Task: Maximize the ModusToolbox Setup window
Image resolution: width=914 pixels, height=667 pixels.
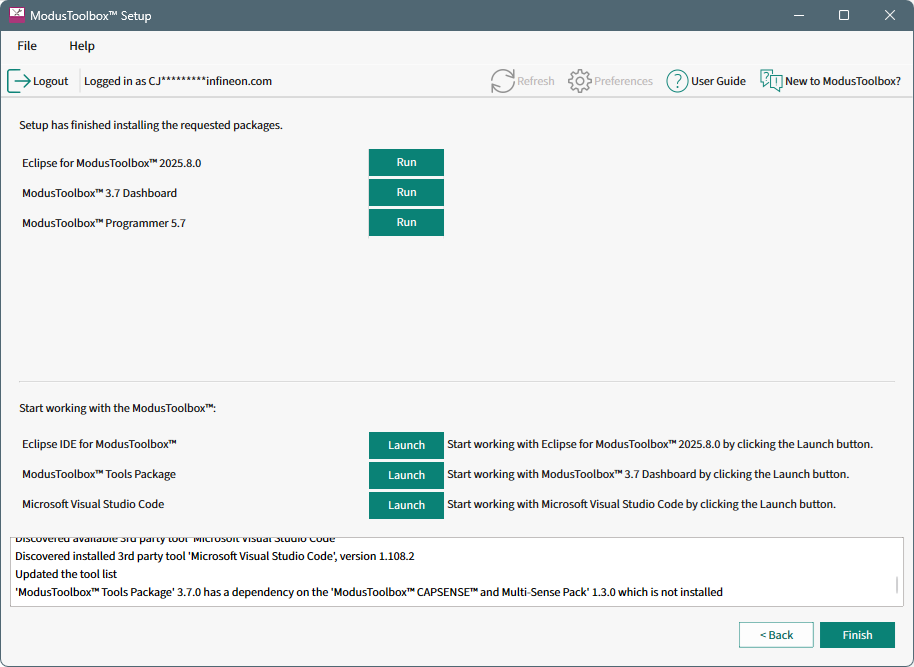Action: pos(843,15)
